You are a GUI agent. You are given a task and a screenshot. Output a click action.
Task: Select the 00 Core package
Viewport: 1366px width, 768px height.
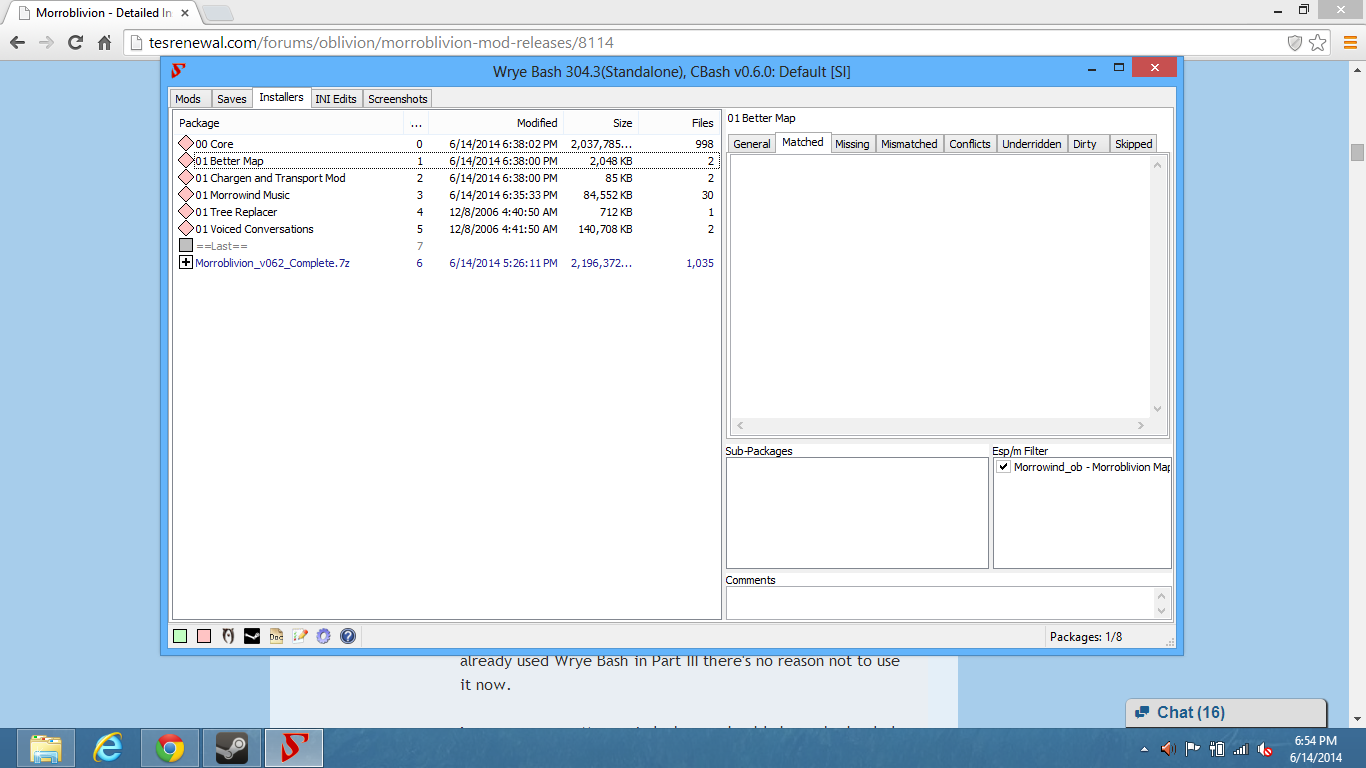coord(447,144)
